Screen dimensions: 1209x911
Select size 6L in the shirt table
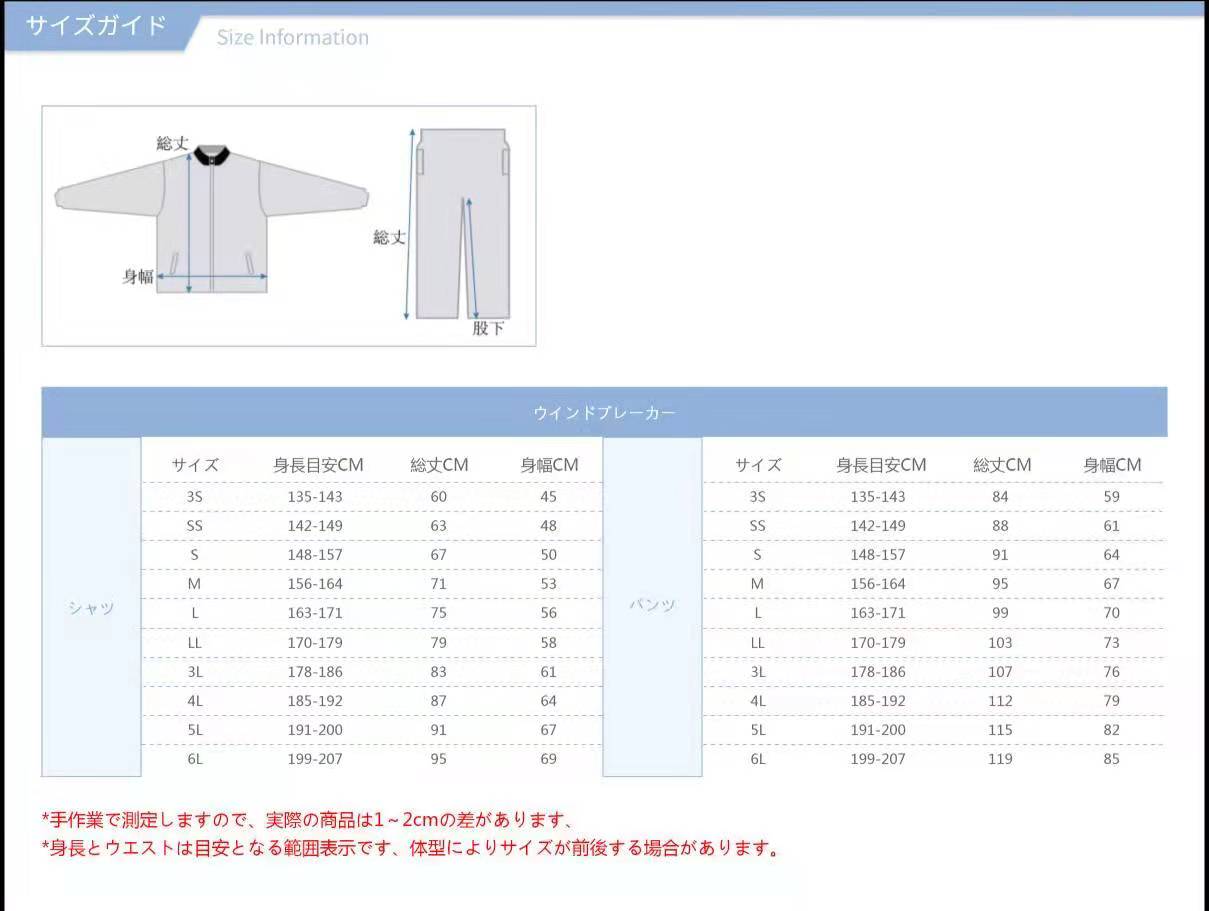[x=197, y=759]
